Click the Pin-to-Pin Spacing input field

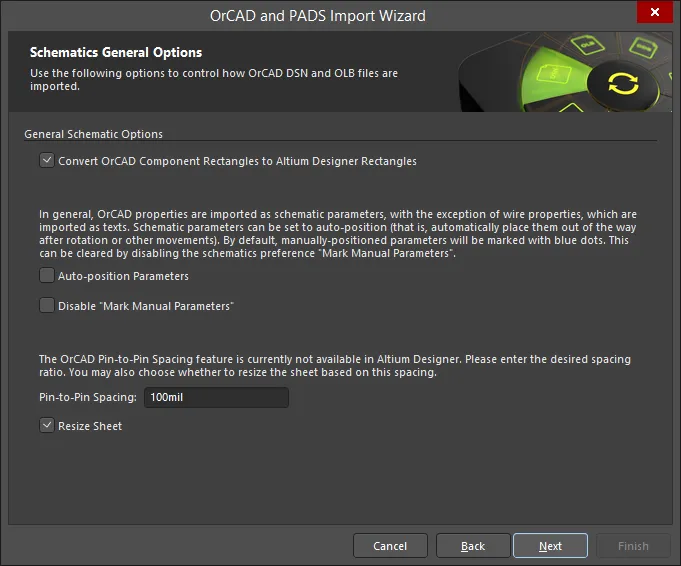click(x=216, y=397)
